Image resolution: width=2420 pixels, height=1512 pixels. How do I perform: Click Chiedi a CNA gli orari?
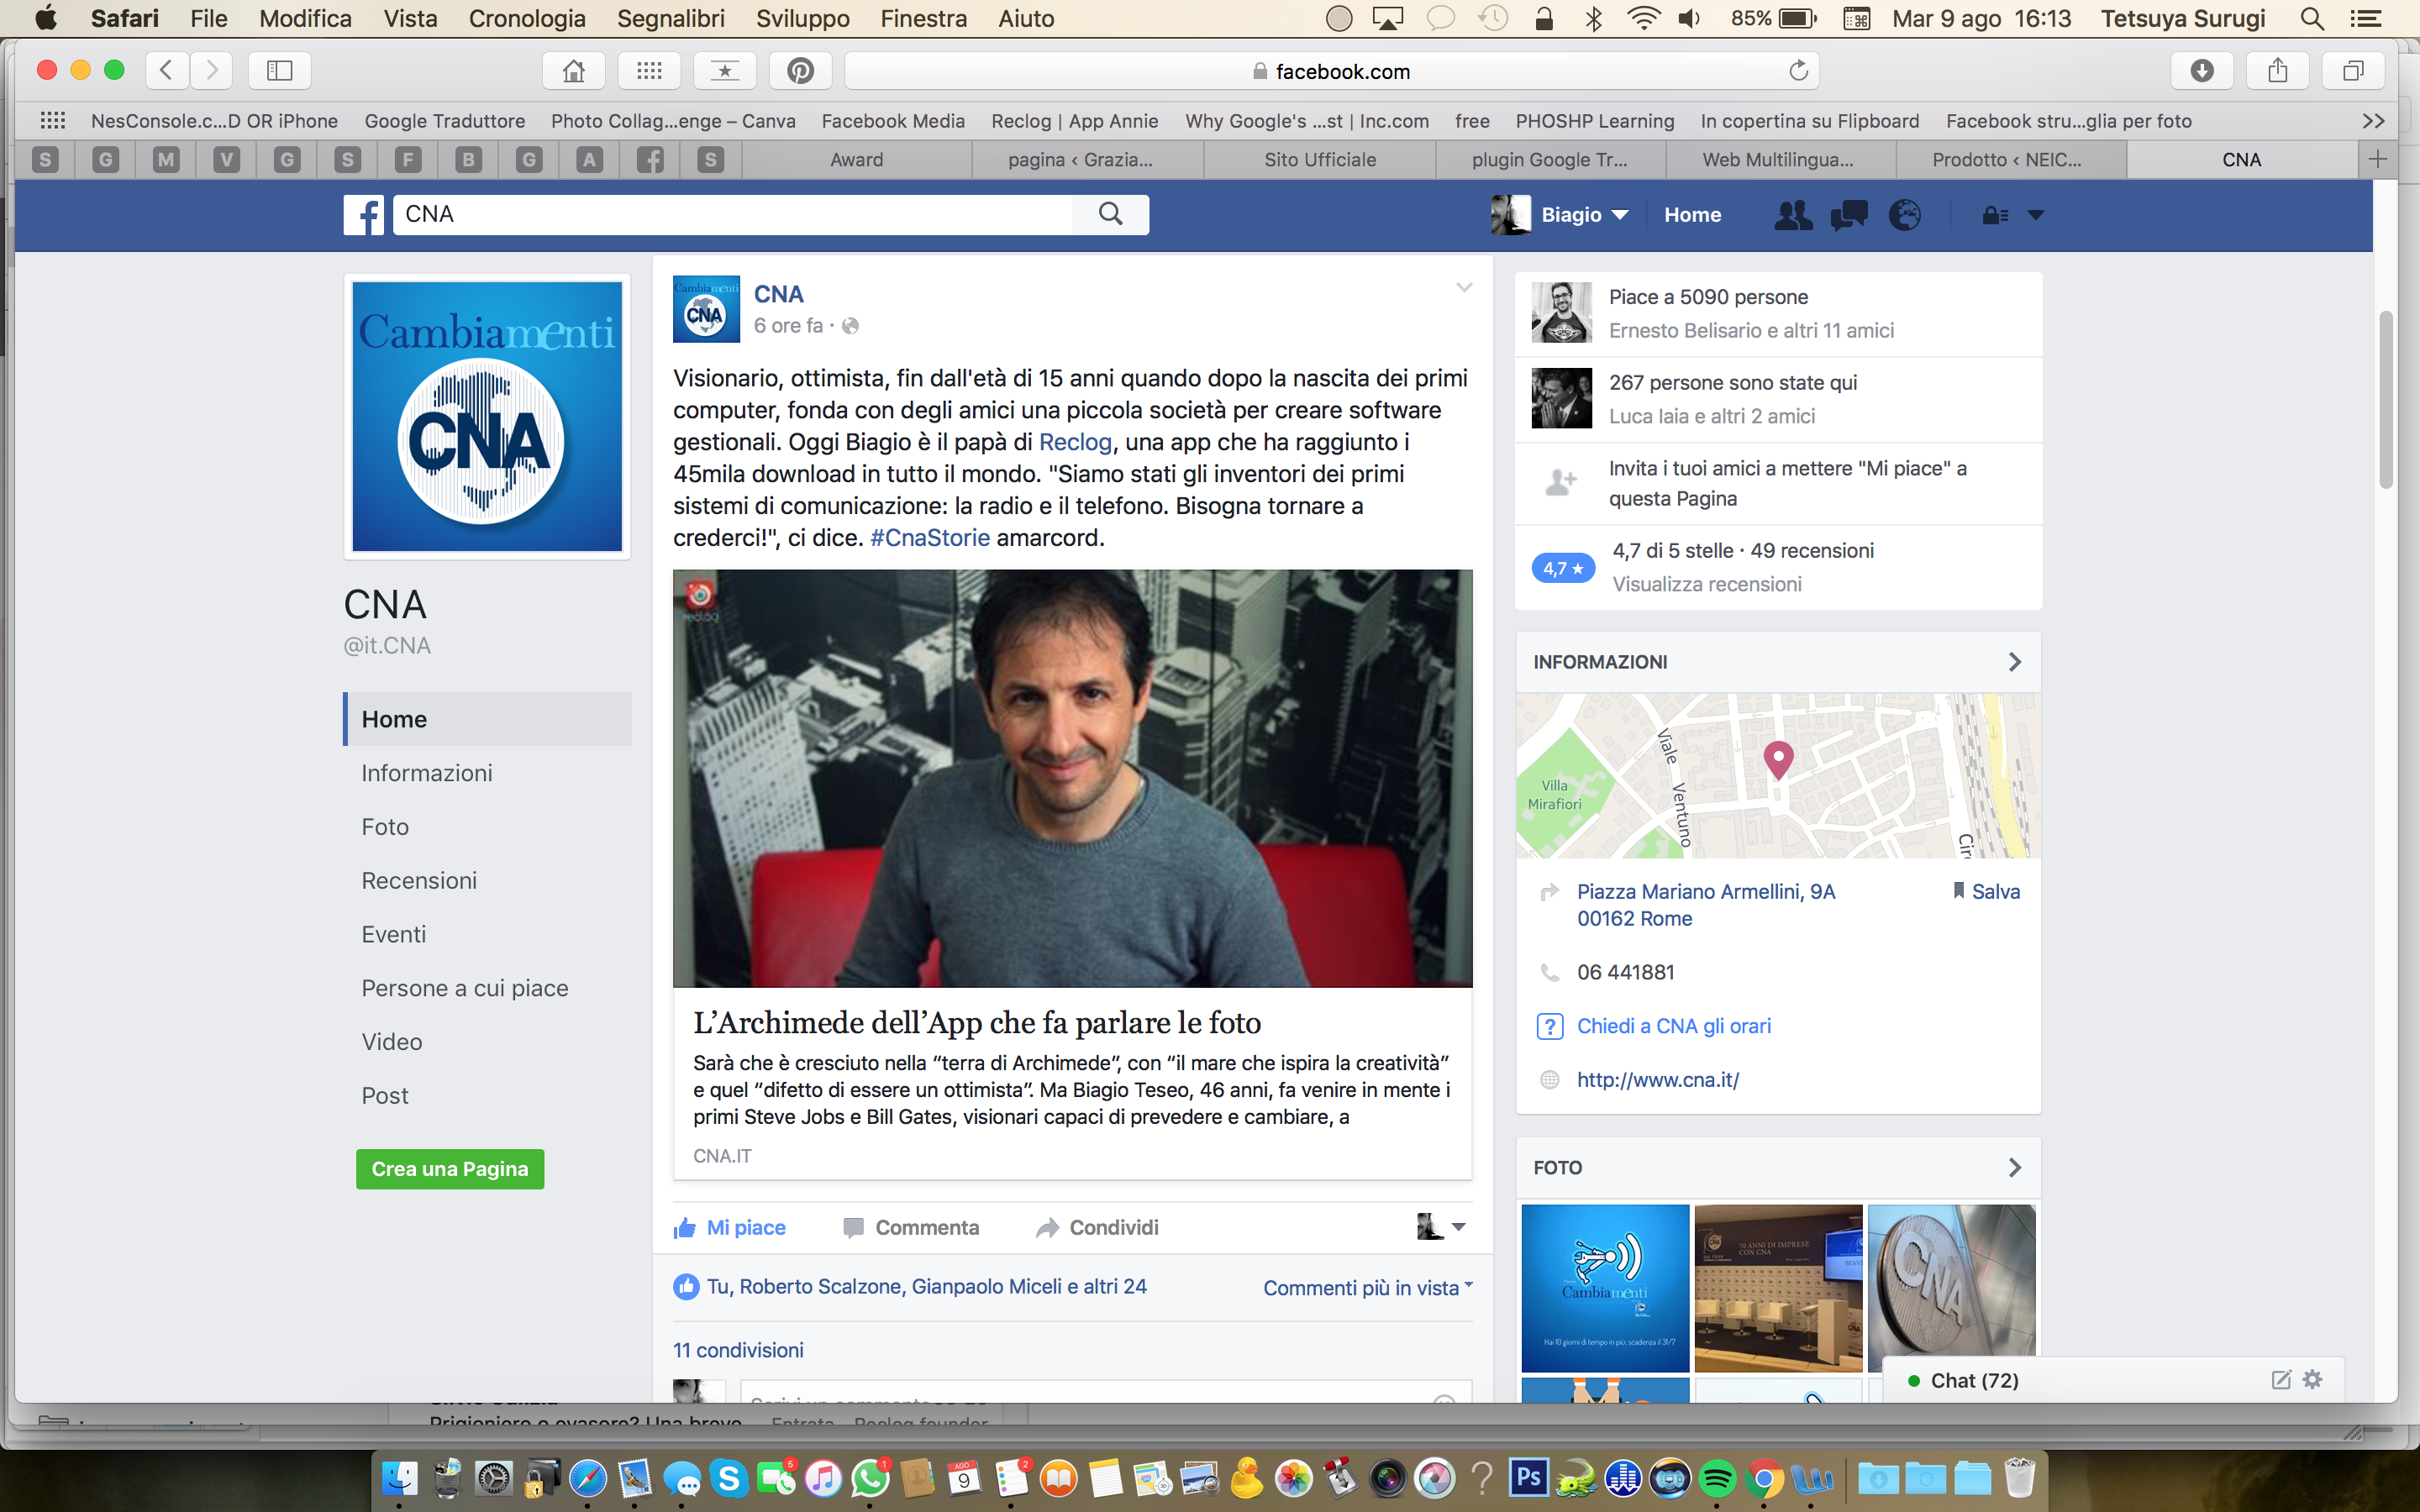tap(1674, 1026)
